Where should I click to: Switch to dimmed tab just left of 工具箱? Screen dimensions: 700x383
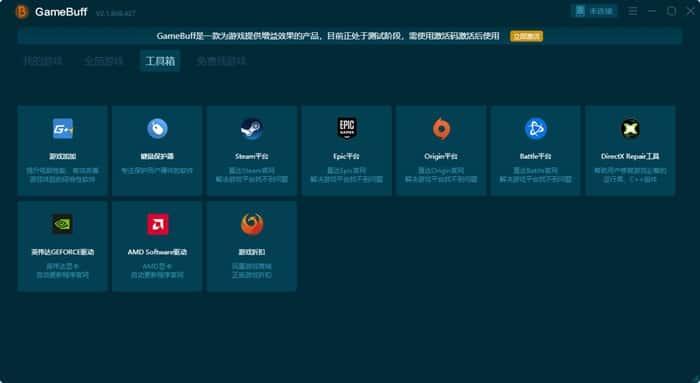tap(104, 61)
